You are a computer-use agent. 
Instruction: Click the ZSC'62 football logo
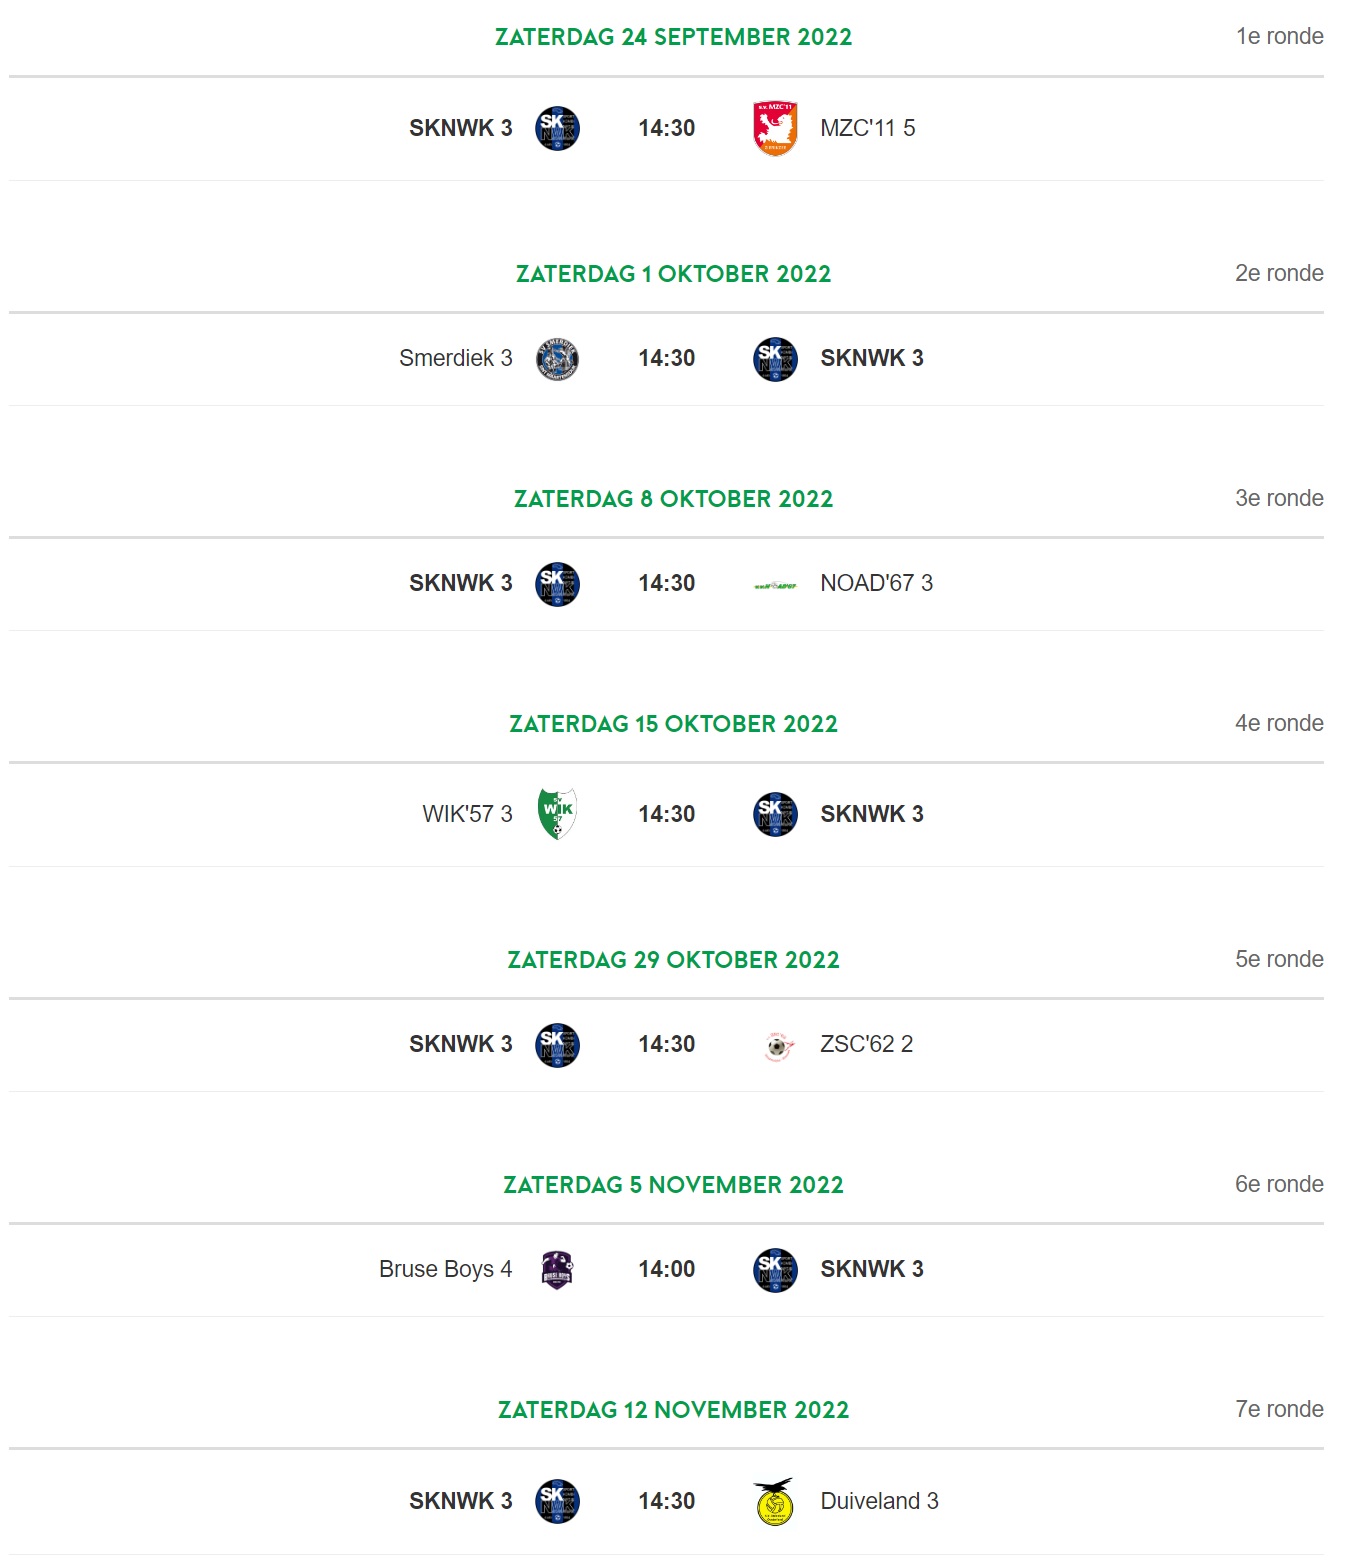[778, 1046]
